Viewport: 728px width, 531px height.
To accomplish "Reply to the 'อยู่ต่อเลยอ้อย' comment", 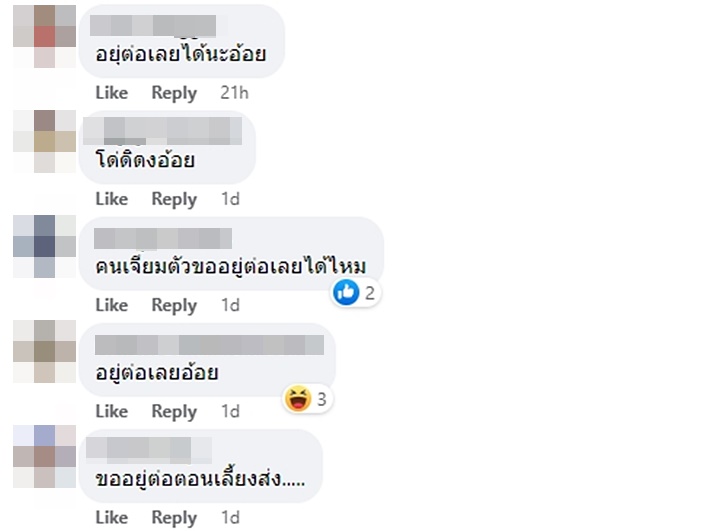I will coord(174,412).
